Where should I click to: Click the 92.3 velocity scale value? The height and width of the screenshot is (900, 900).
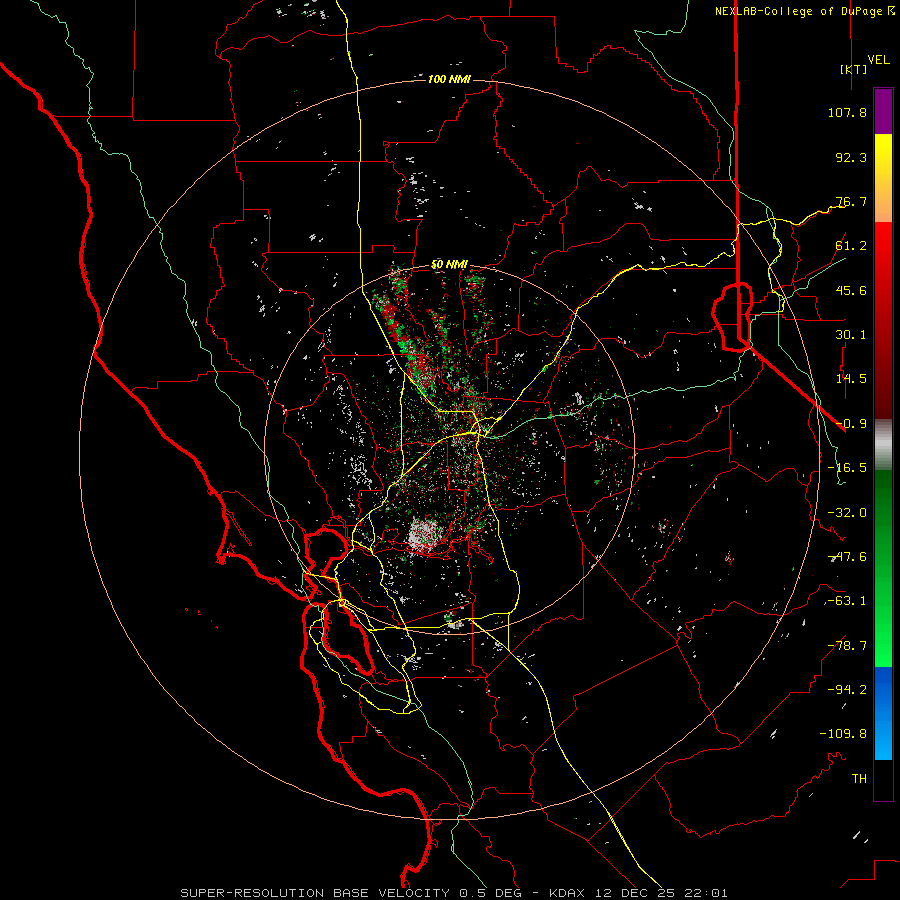(851, 157)
